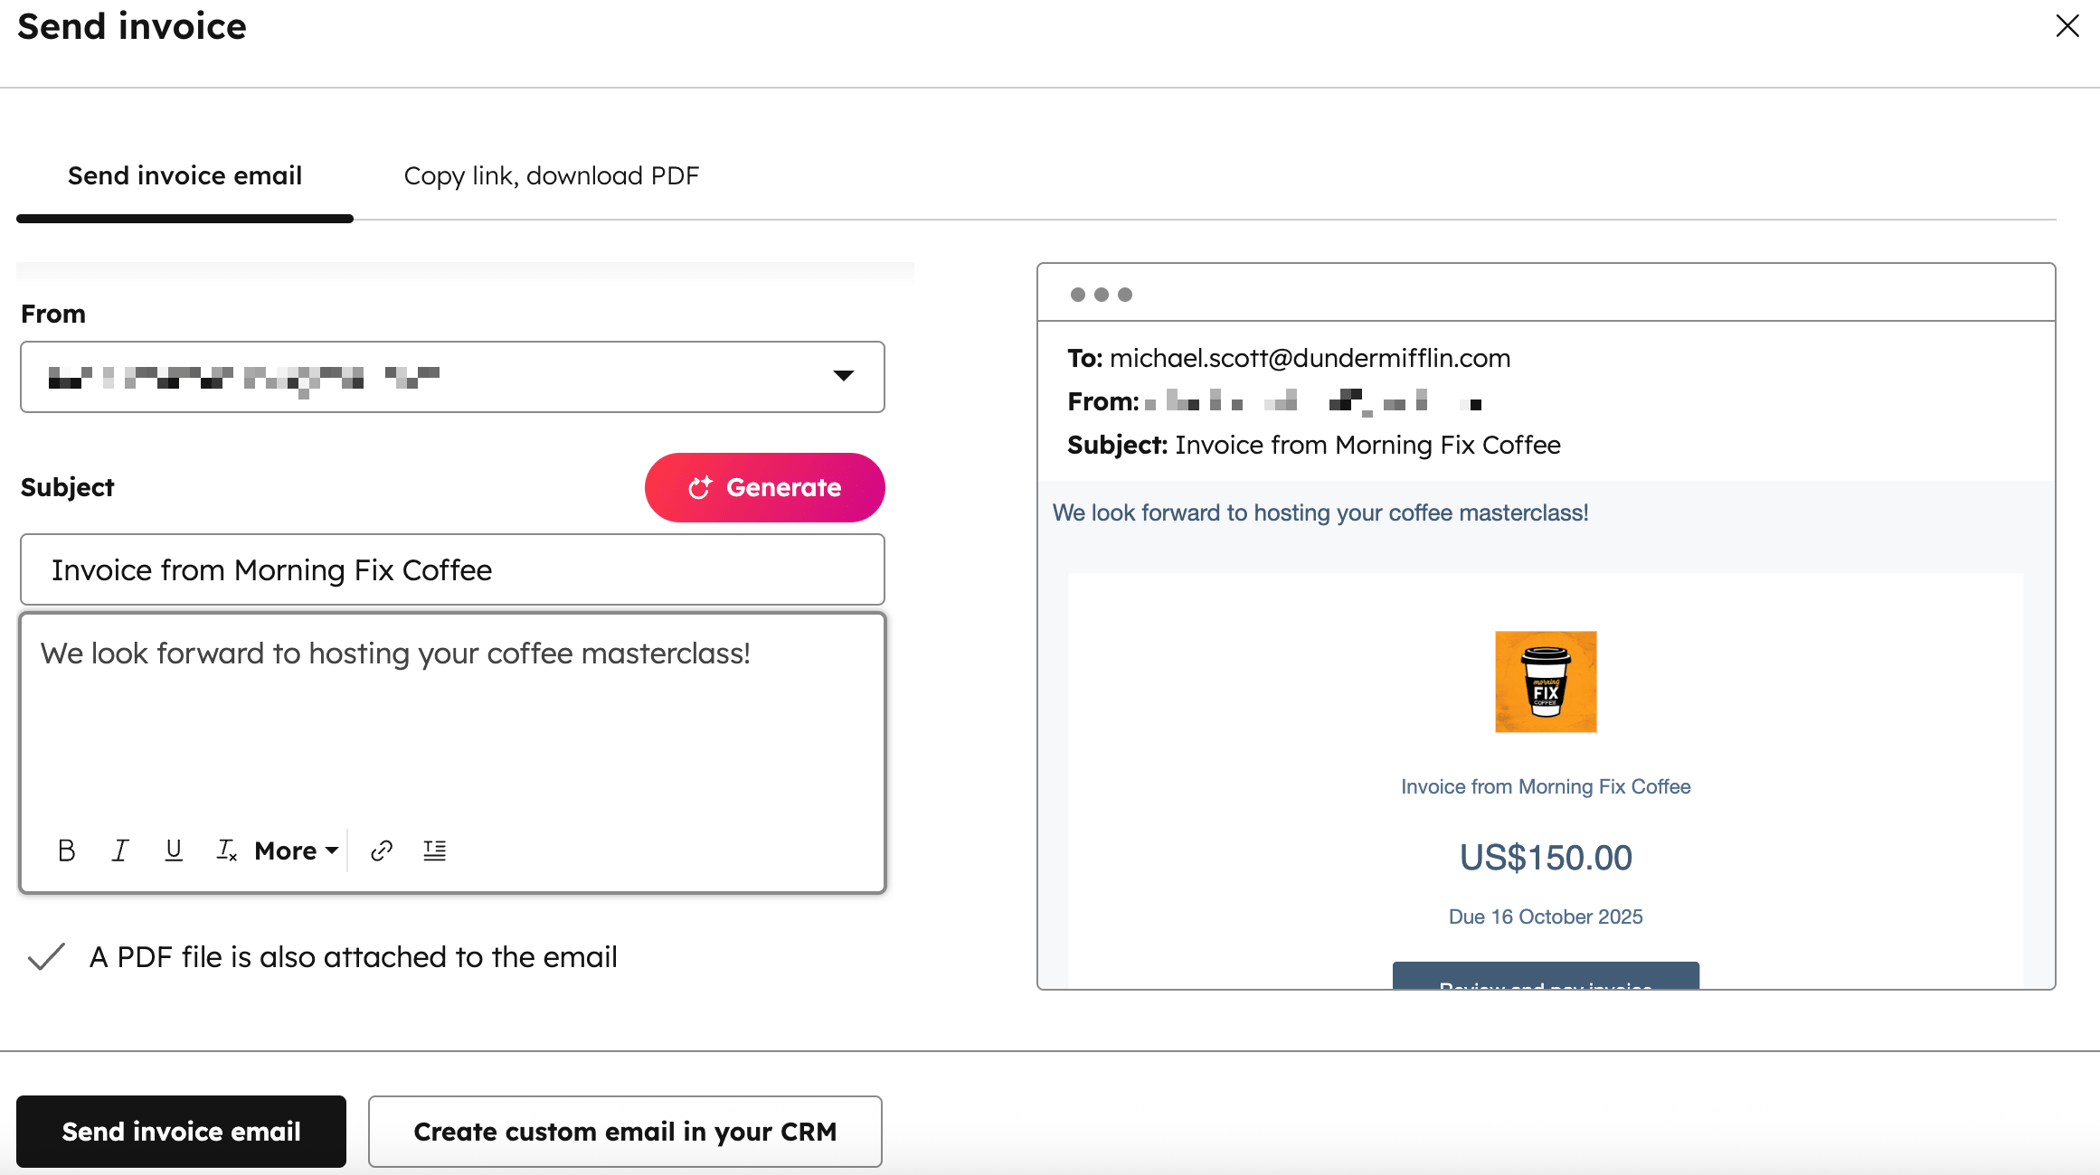This screenshot has width=2100, height=1175.
Task: Apply bold formatting in the email body
Action: (x=66, y=850)
